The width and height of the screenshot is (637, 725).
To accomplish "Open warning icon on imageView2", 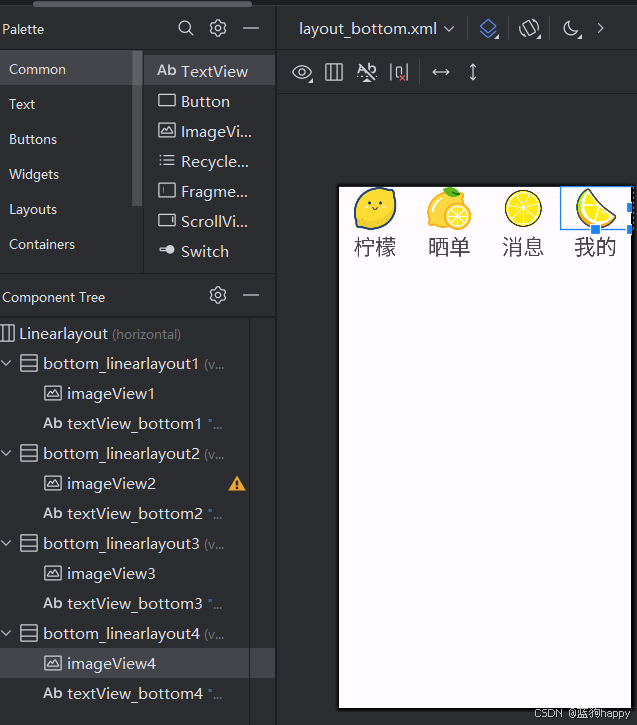I will tap(237, 484).
